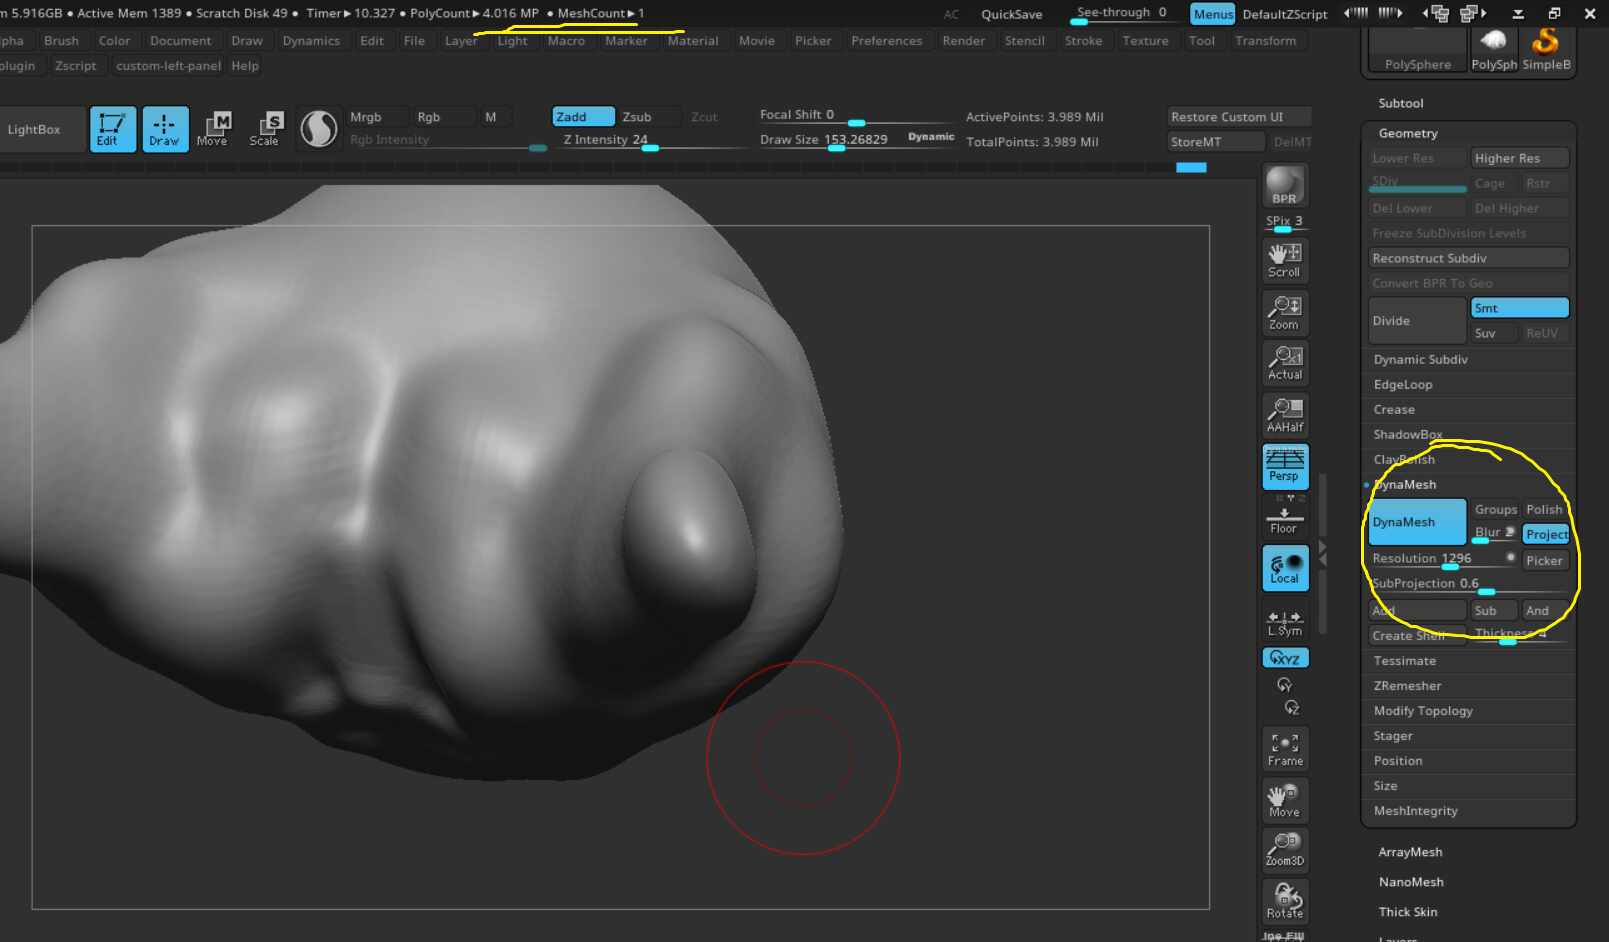Click the Frame mesh icon
This screenshot has height=942, width=1609.
coord(1285,749)
